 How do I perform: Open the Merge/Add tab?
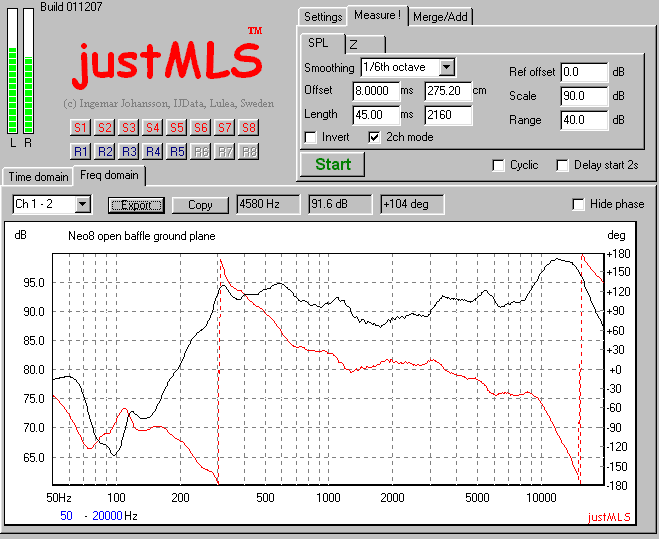[440, 17]
